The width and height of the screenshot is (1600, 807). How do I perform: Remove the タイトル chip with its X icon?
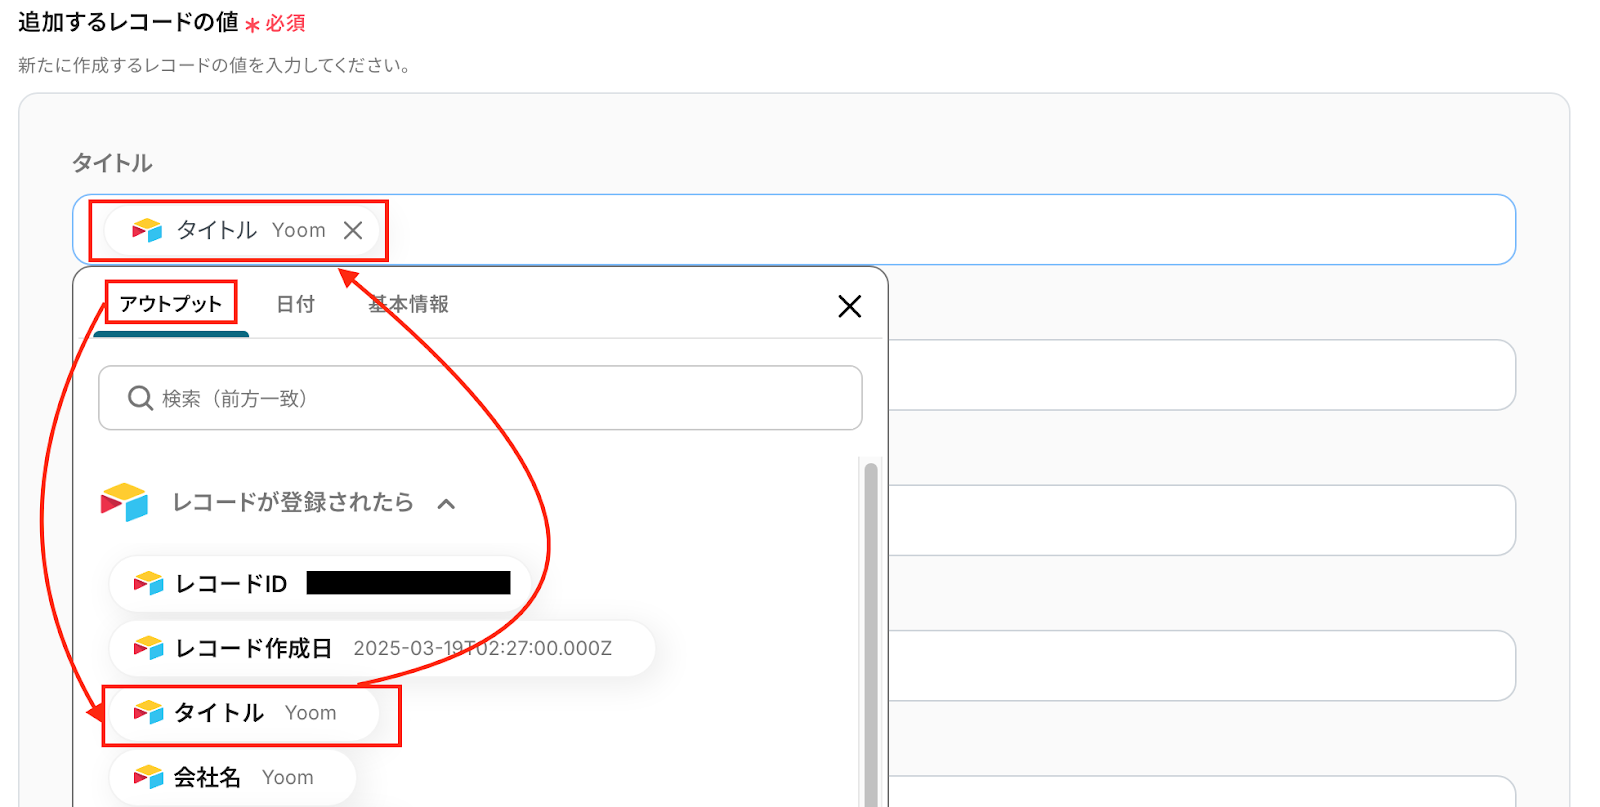(x=353, y=230)
